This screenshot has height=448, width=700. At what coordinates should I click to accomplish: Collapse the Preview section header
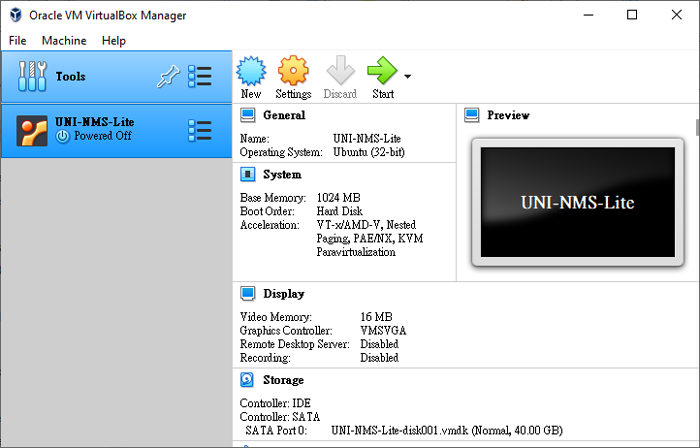pos(508,115)
